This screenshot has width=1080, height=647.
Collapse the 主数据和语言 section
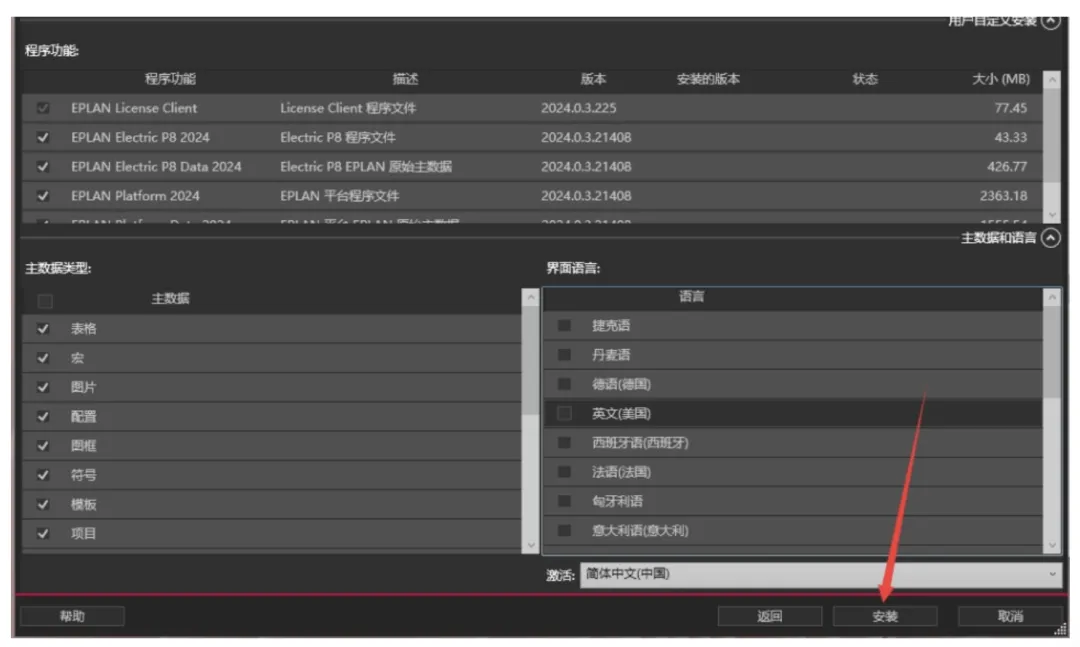[x=1050, y=238]
